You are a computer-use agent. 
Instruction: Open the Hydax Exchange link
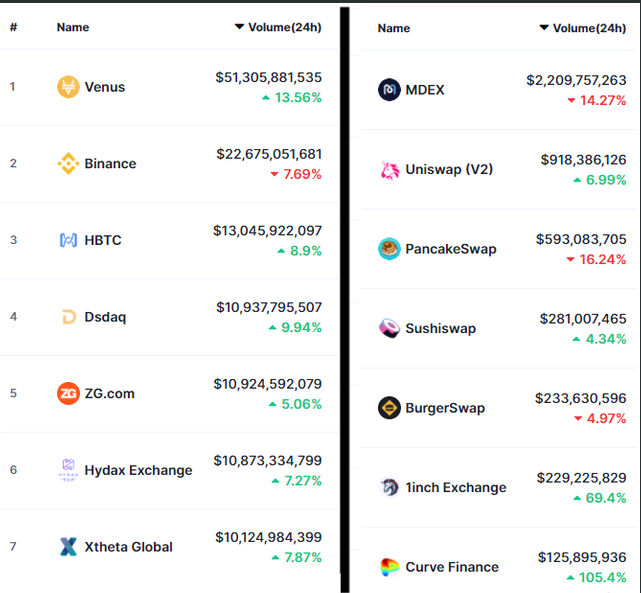pyautogui.click(x=138, y=470)
